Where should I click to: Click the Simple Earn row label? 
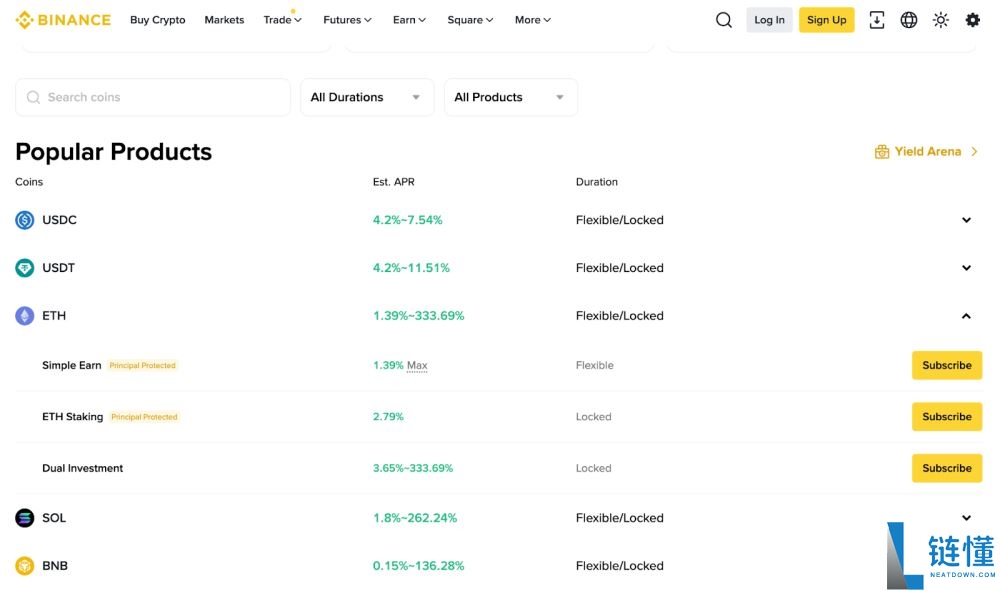(x=71, y=365)
